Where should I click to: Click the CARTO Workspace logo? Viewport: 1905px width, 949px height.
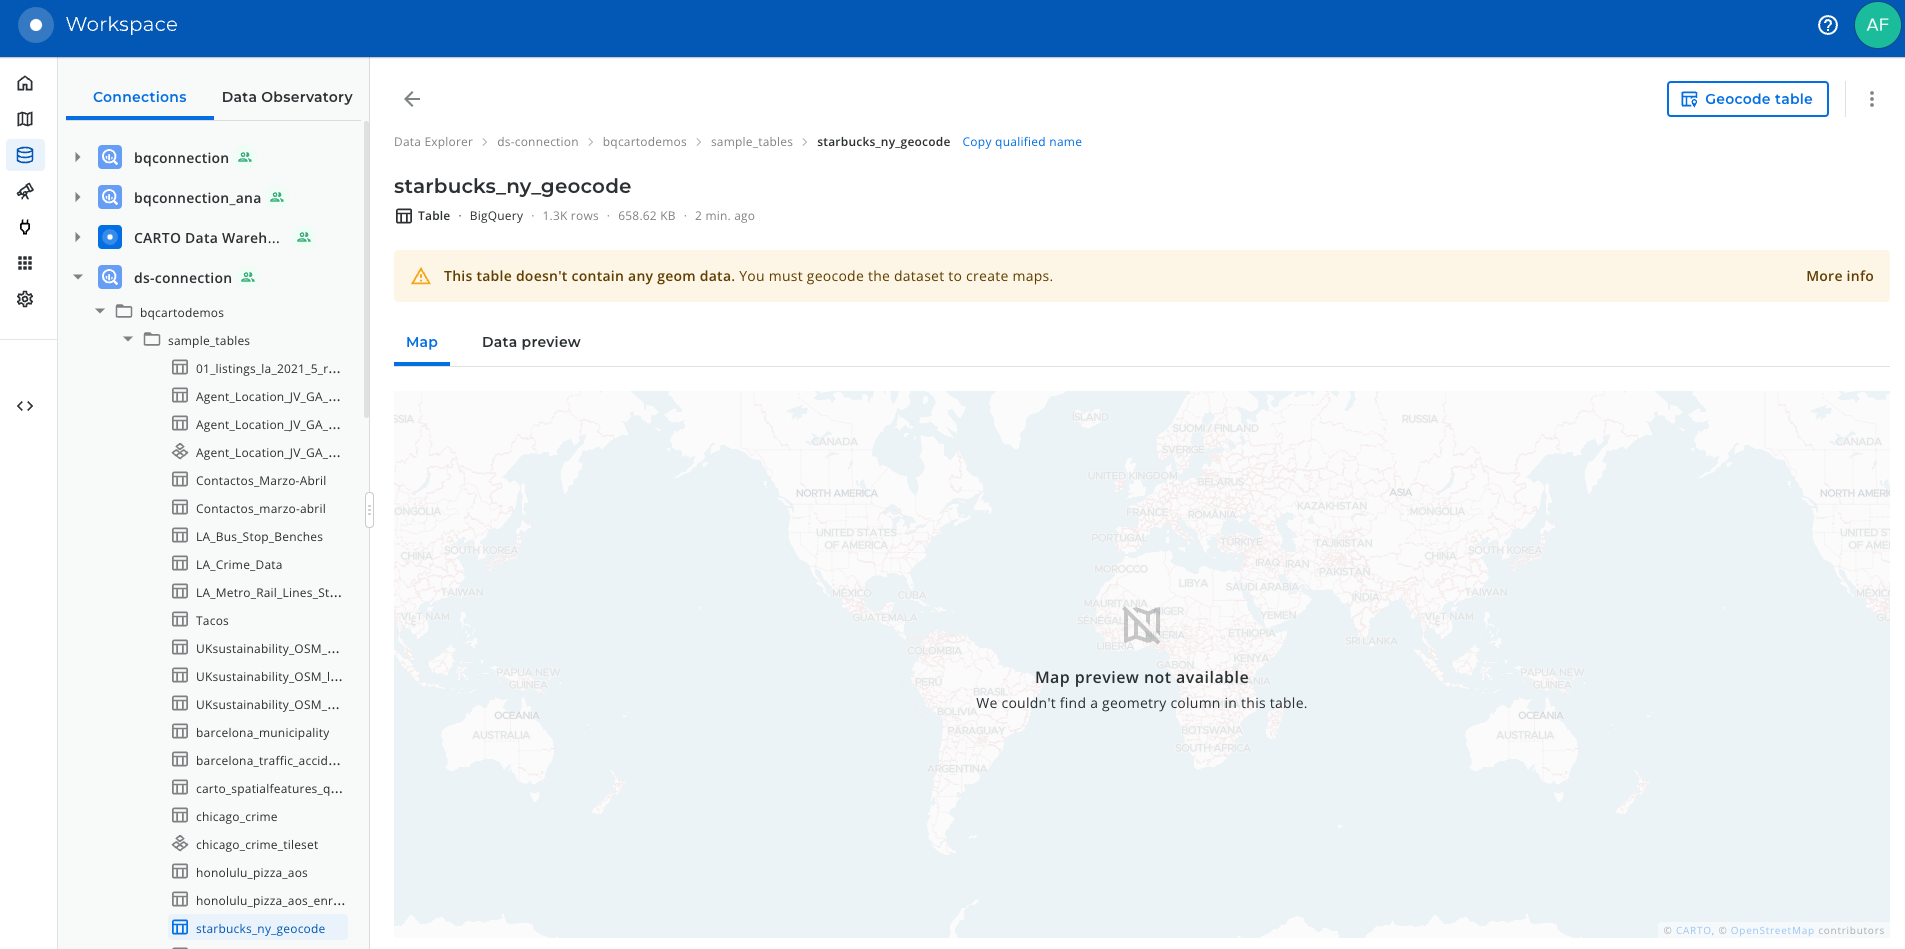36,25
